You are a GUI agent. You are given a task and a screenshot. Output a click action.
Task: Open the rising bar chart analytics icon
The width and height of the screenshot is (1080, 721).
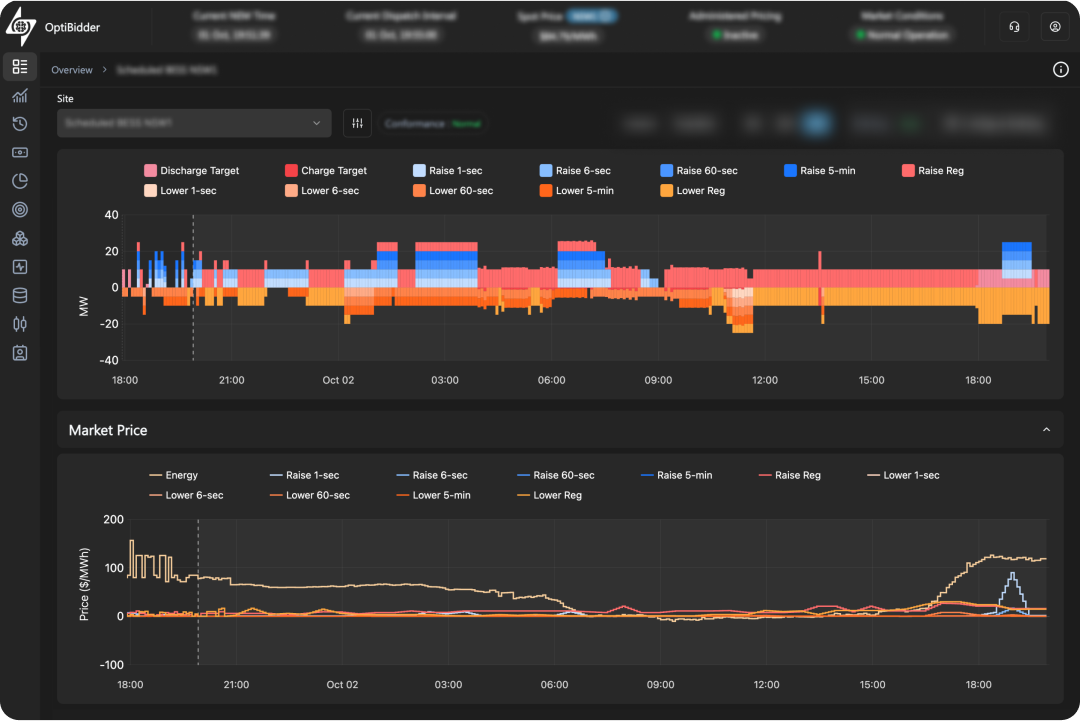pyautogui.click(x=20, y=96)
